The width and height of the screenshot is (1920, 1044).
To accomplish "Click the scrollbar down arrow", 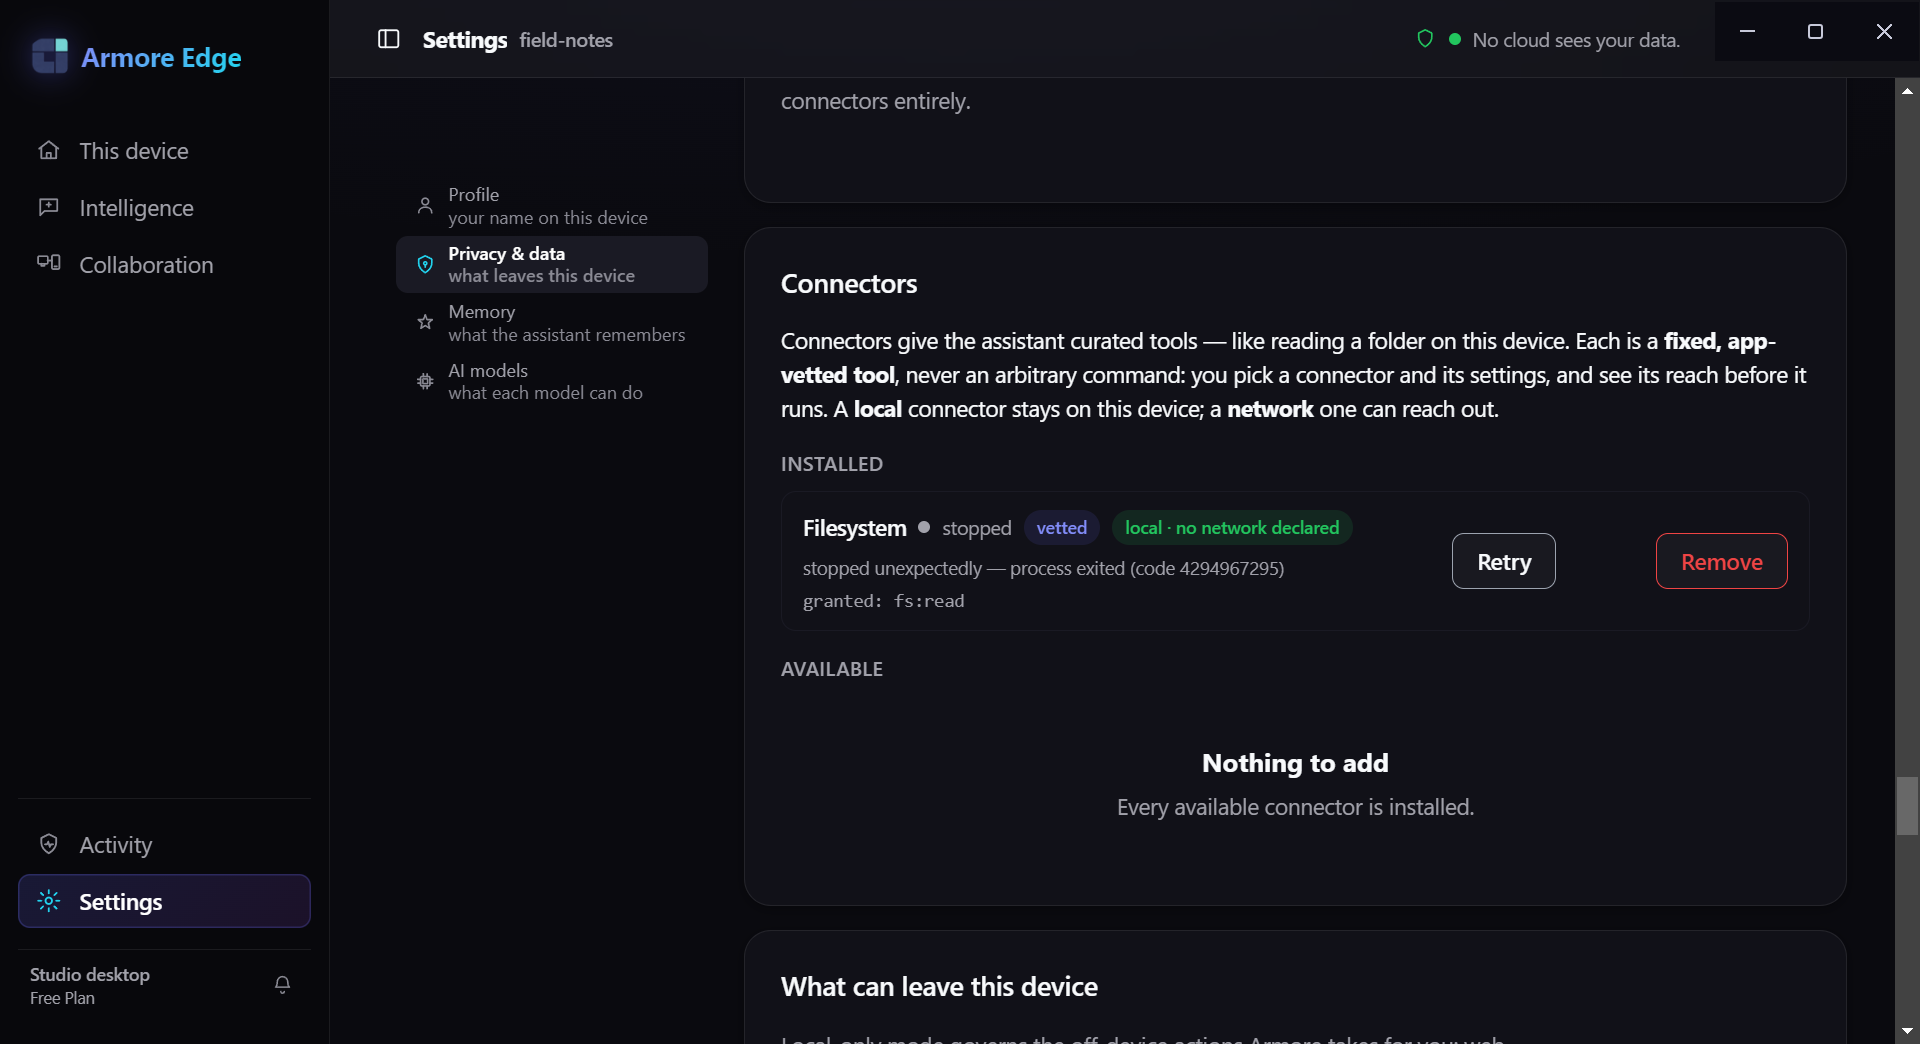I will click(1908, 1031).
